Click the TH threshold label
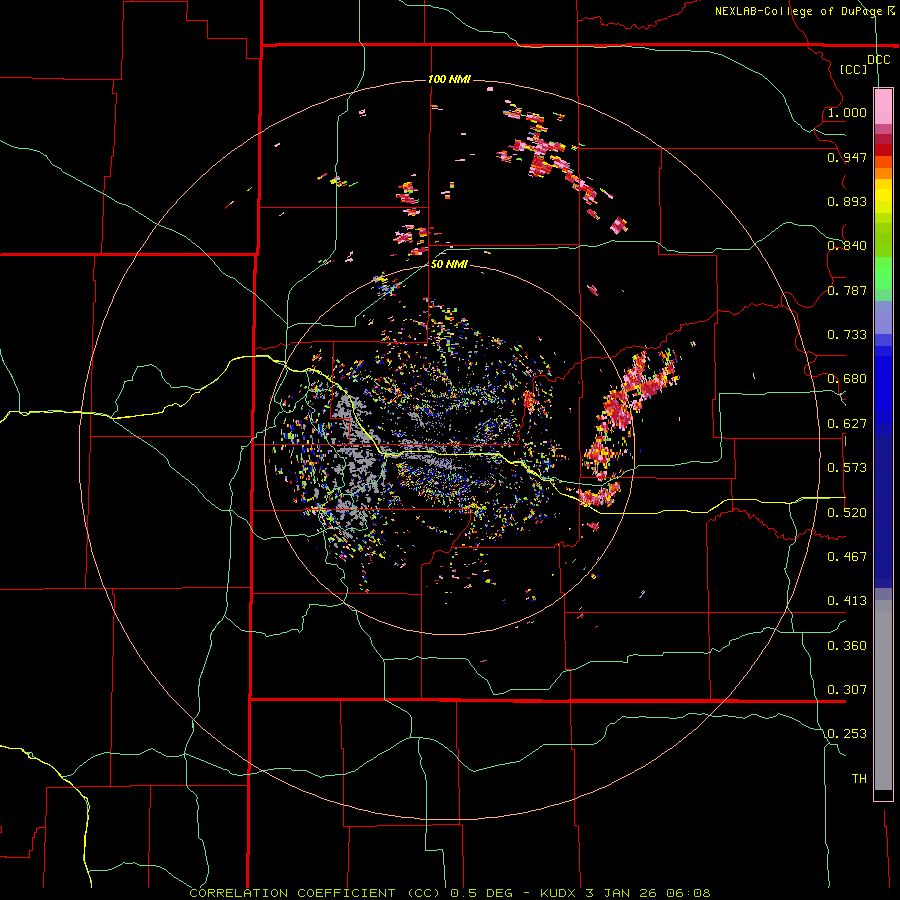This screenshot has width=900, height=900. pyautogui.click(x=859, y=779)
